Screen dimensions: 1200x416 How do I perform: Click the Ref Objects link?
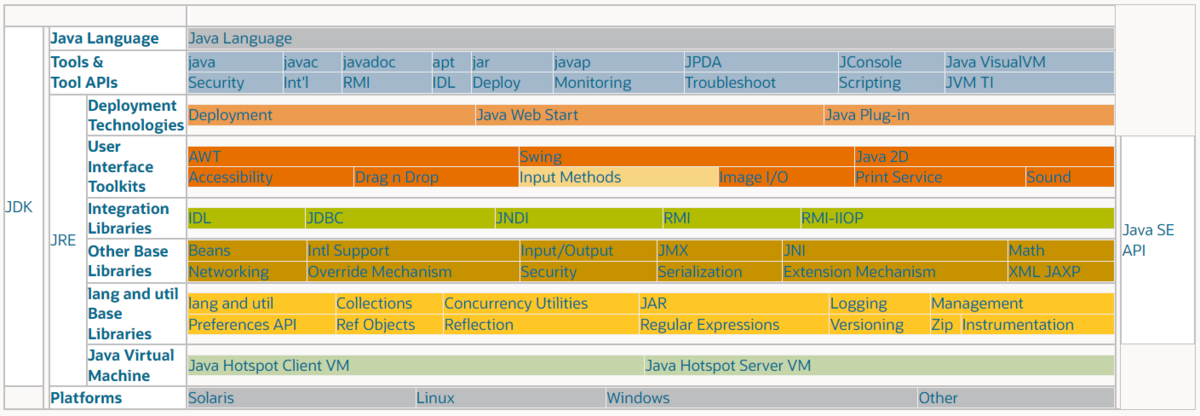[375, 324]
